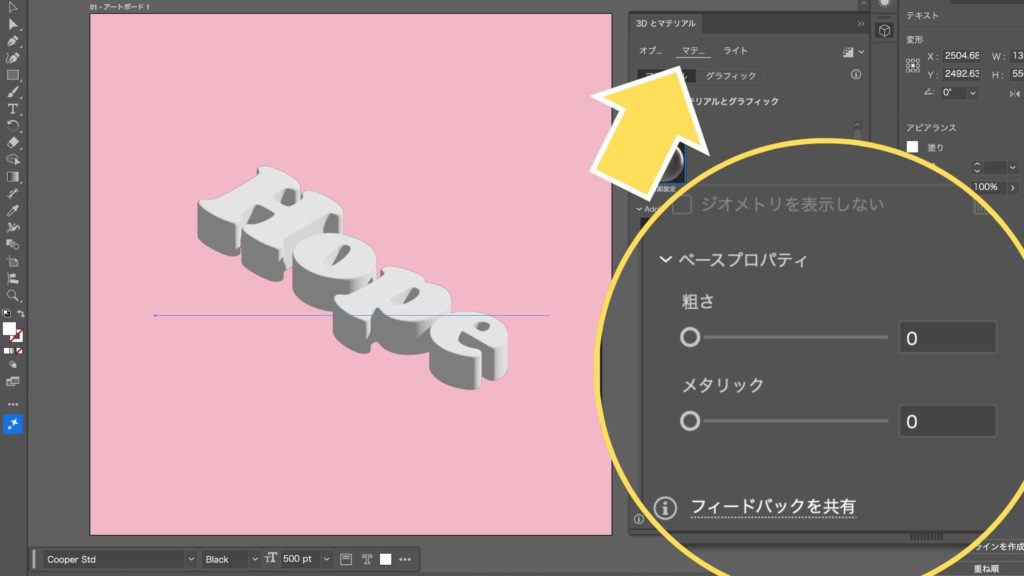Select the Zoom magnifier tool
Viewport: 1024px width, 576px height.
(x=13, y=296)
